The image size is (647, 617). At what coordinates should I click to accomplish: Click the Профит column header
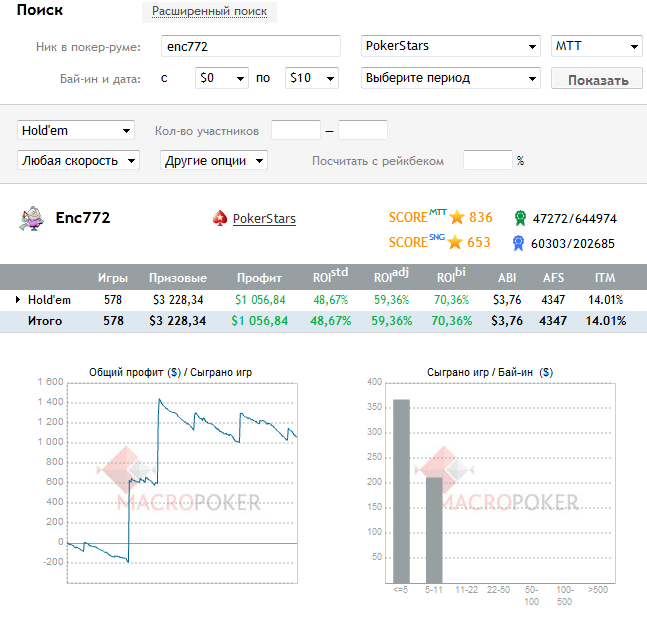[x=259, y=278]
